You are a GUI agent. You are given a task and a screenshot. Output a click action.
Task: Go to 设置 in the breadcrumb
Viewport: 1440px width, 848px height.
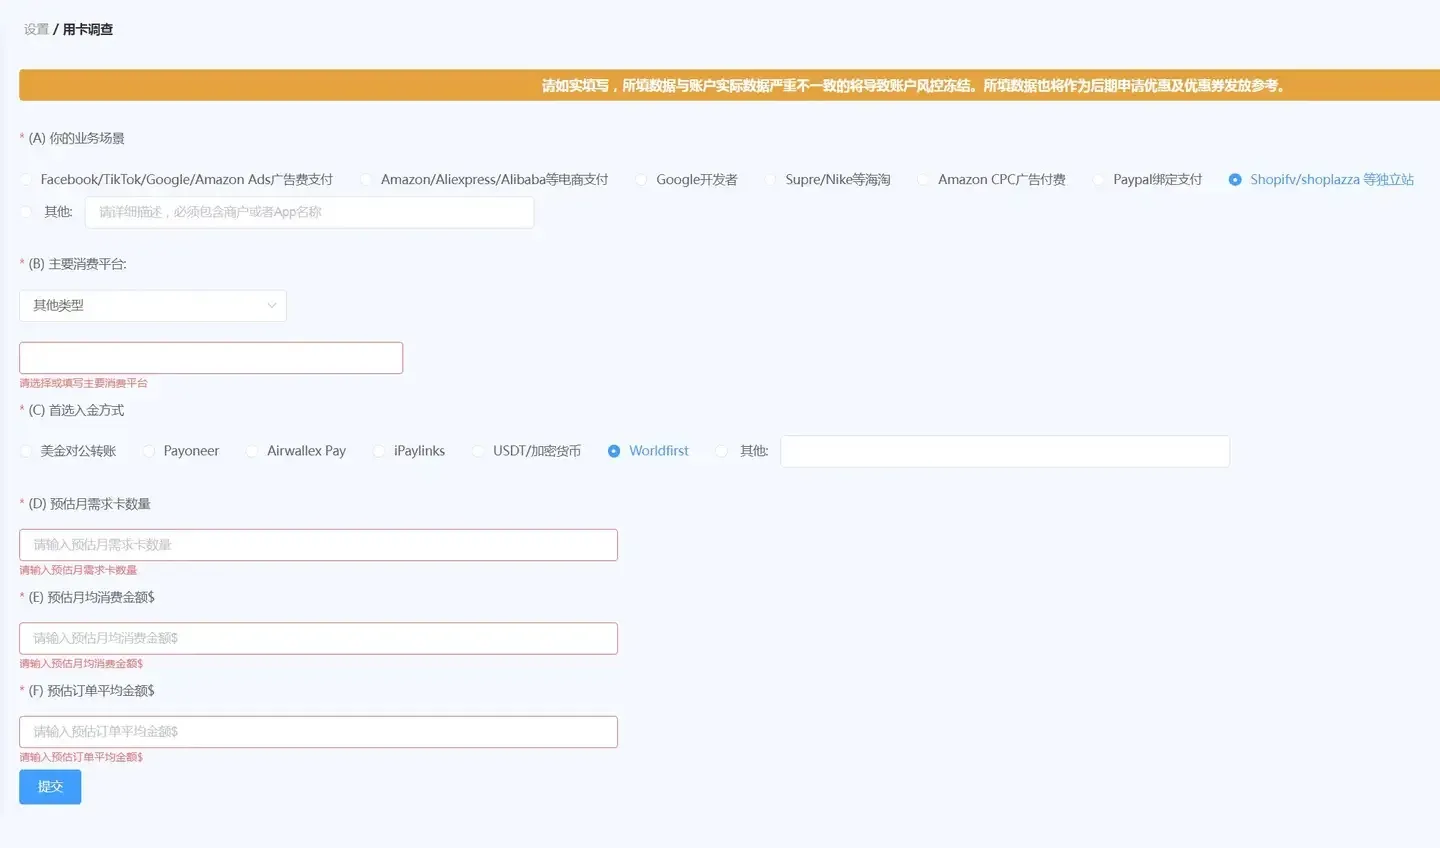click(36, 30)
